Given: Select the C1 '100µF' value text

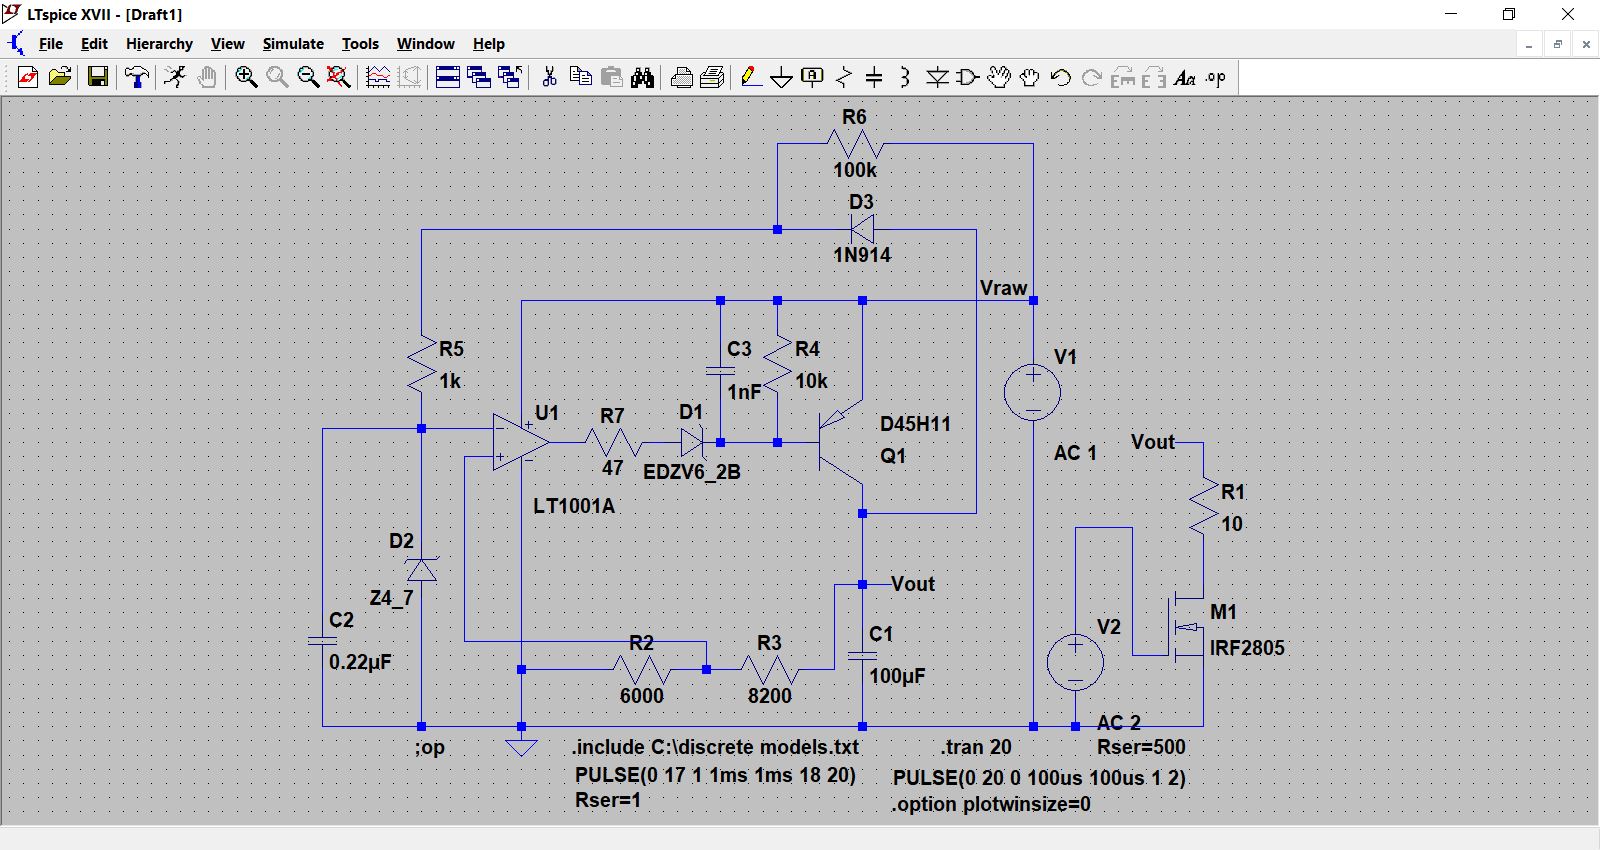Looking at the screenshot, I should pos(897,676).
